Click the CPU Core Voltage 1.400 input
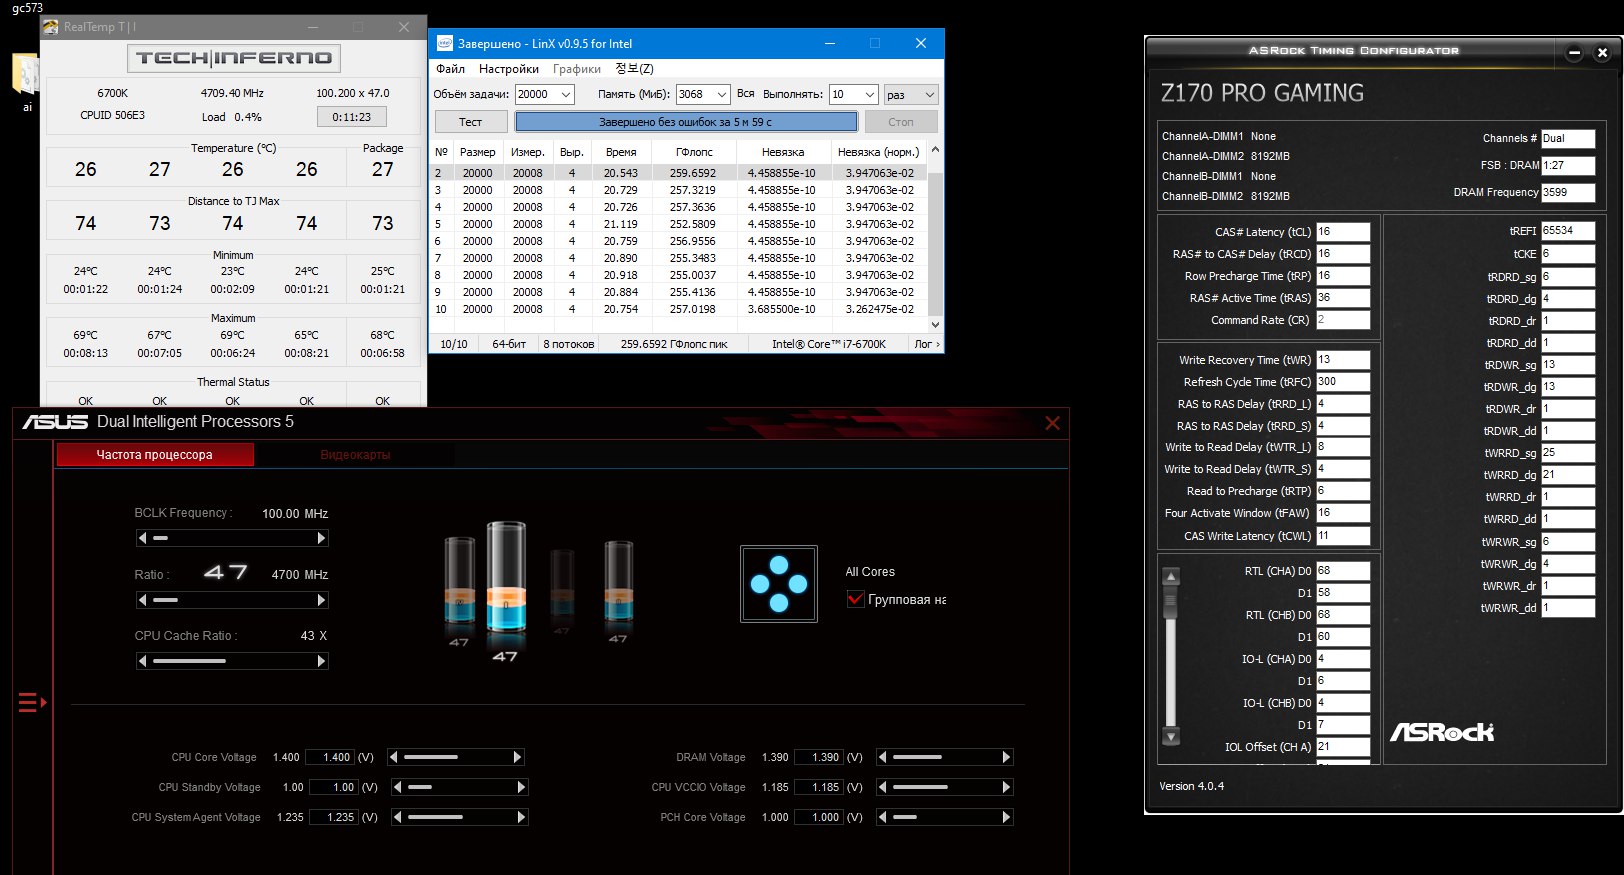Viewport: 1624px width, 875px height. click(x=331, y=757)
